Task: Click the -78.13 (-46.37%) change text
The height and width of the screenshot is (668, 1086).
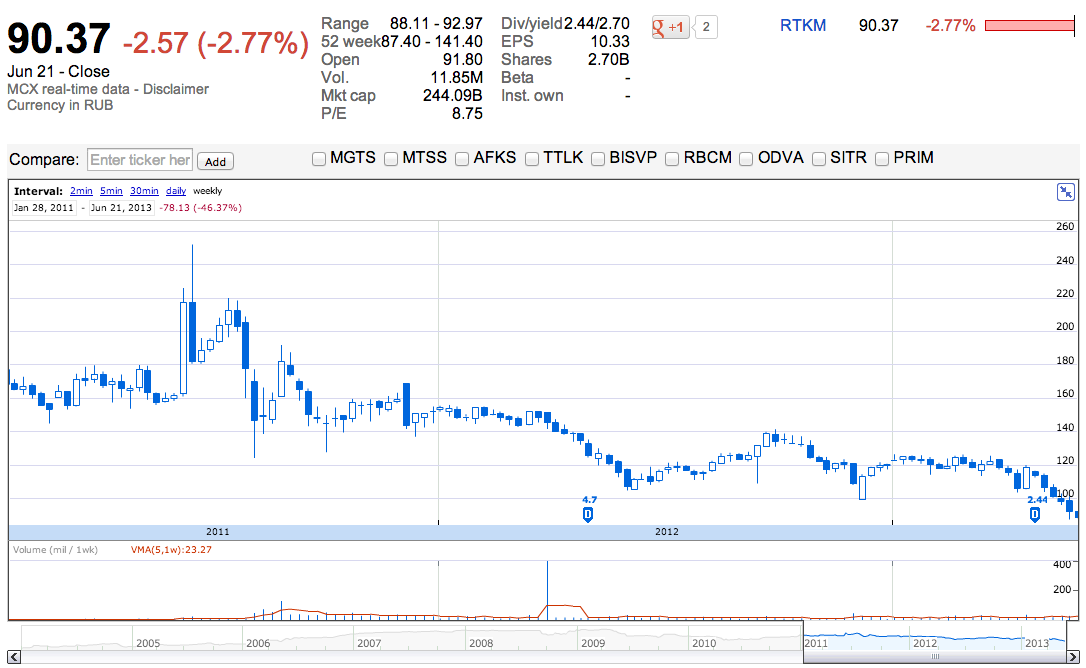Action: [201, 208]
